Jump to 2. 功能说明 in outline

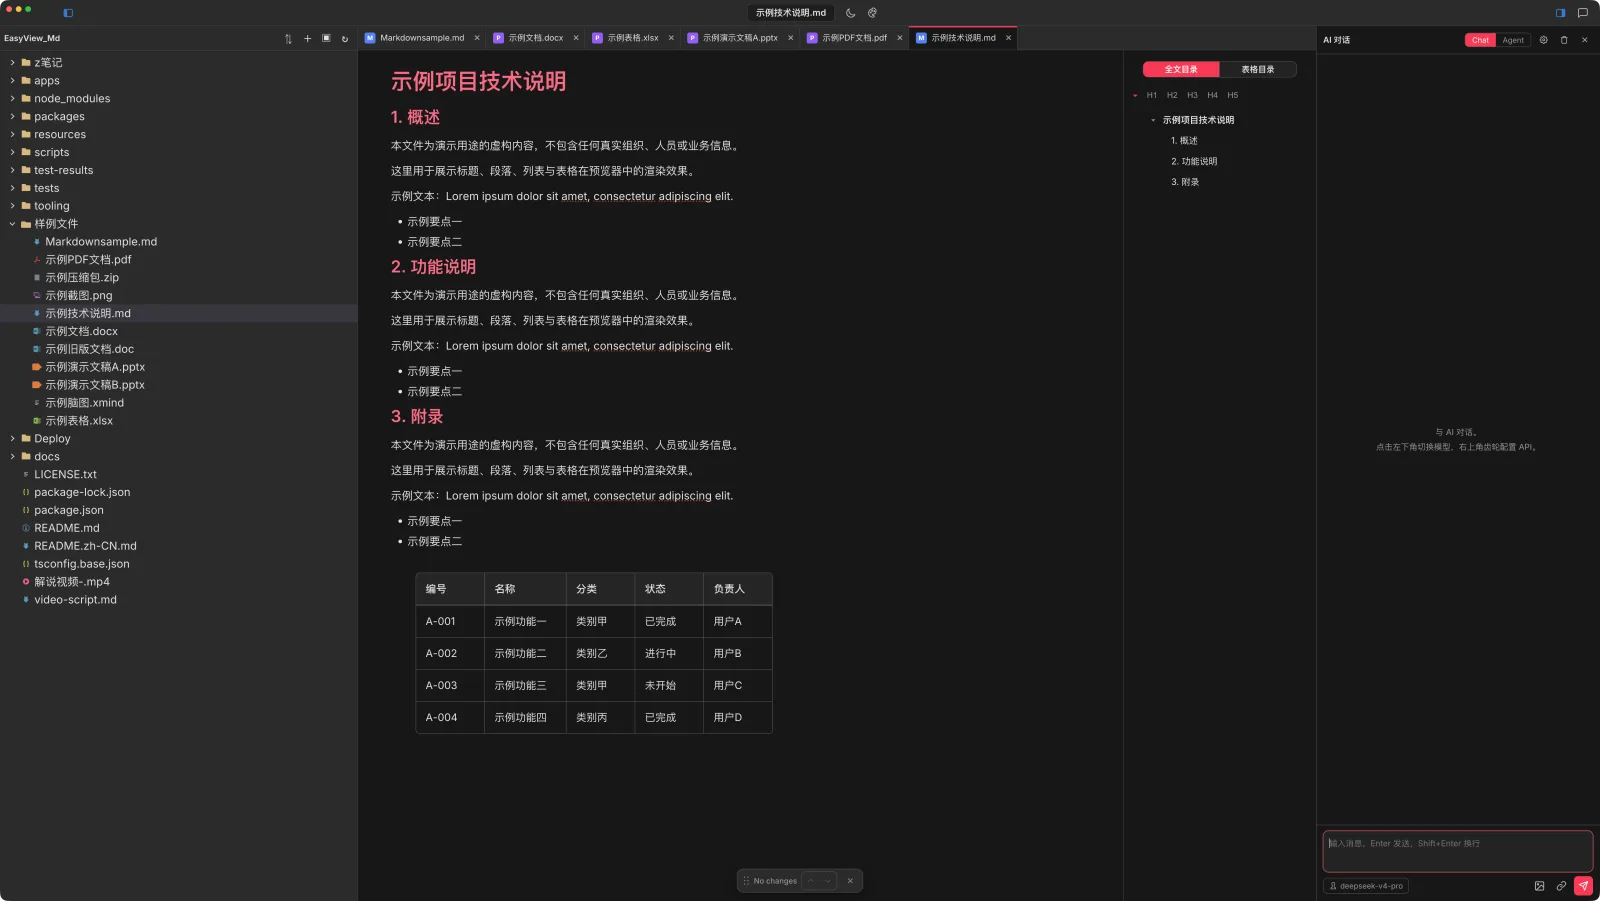click(x=1194, y=161)
